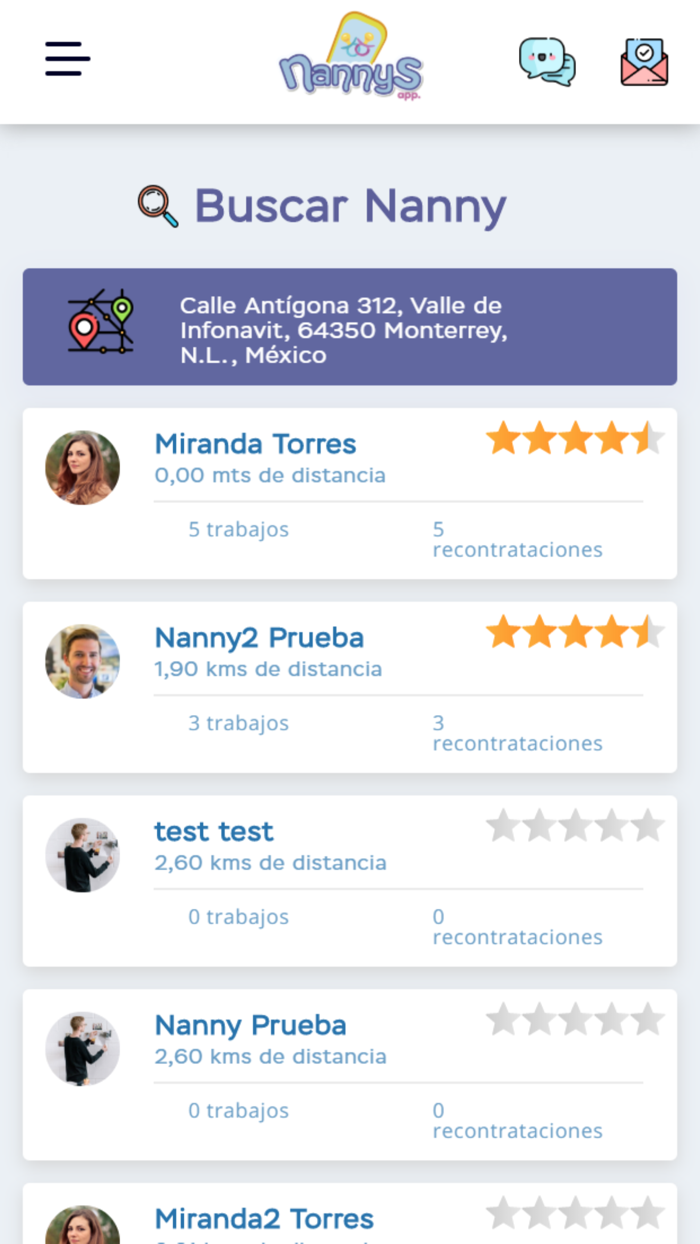Screen dimensions: 700x1244
Task: Select the test test nanny card
Action: point(350,880)
